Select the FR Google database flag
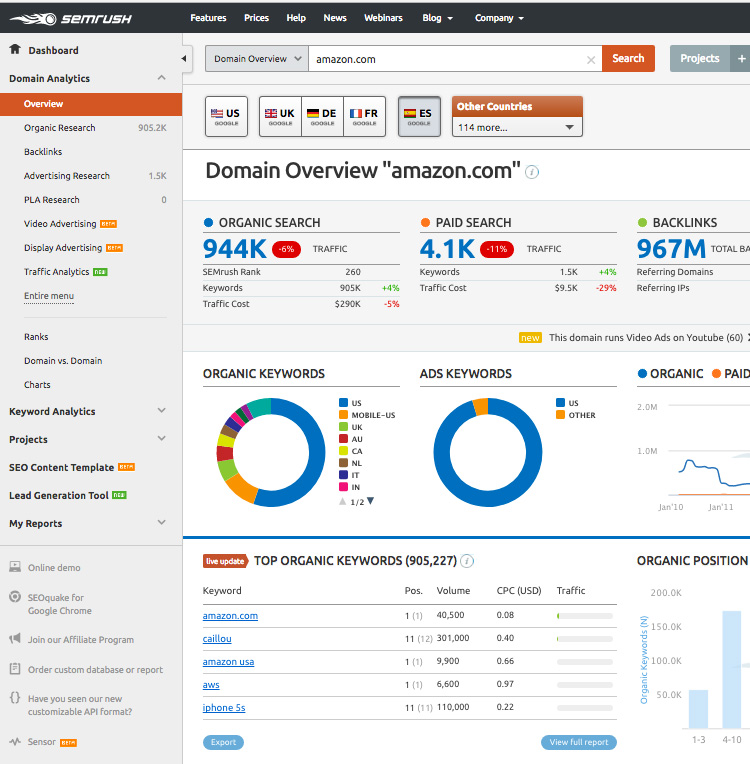Viewport: 750px width, 764px height. click(365, 116)
